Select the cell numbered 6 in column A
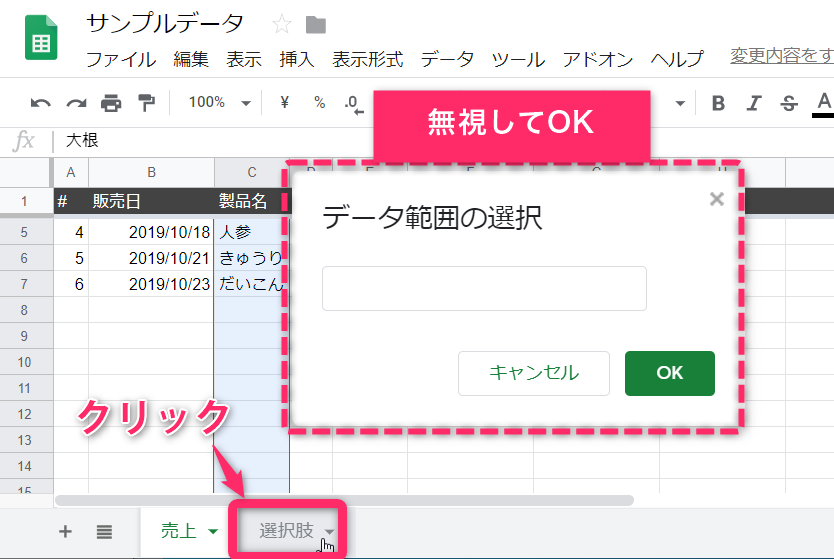834x559 pixels. click(71, 284)
